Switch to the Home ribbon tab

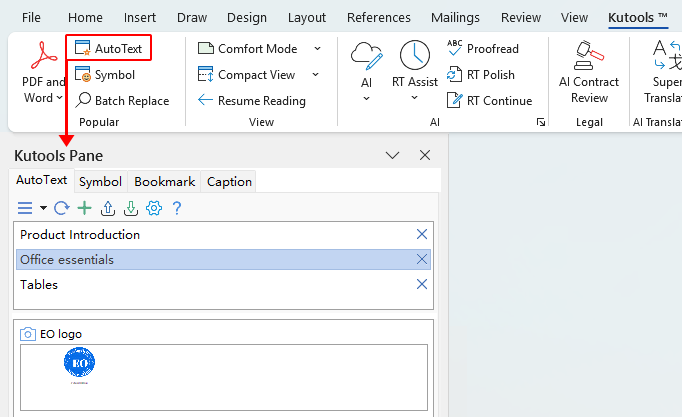(85, 17)
